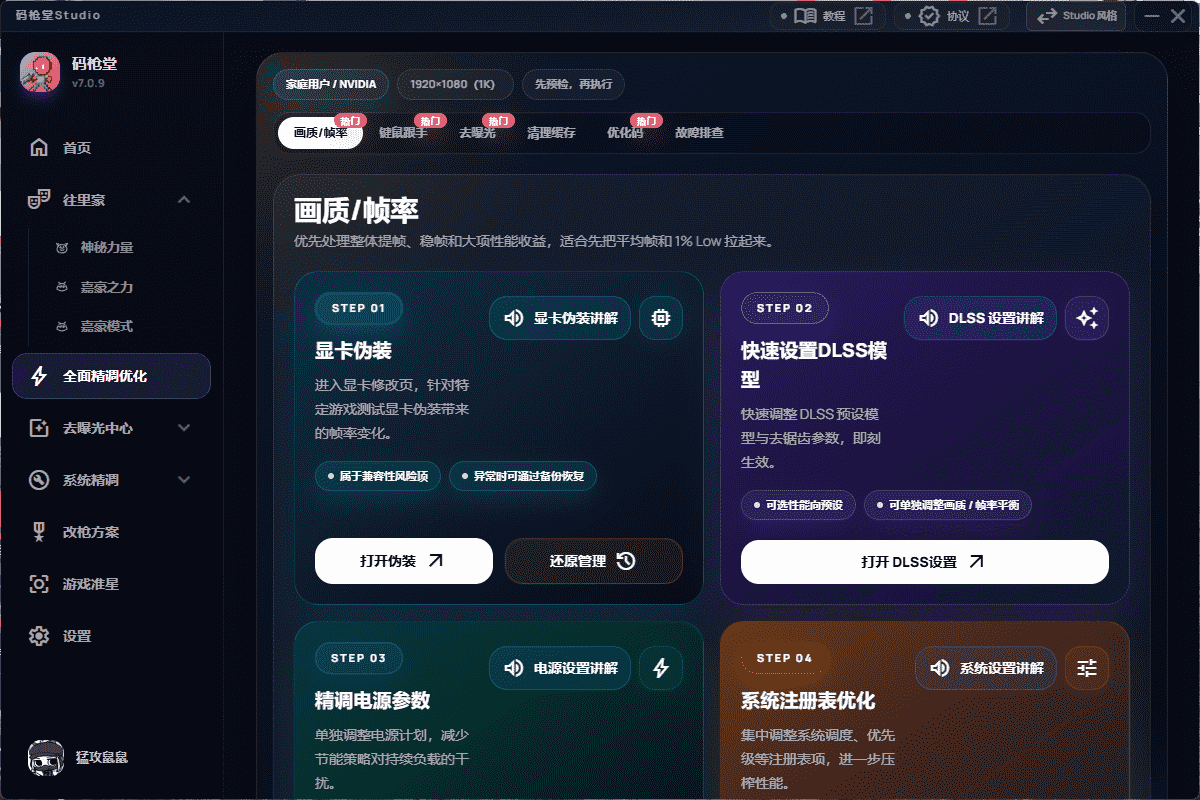Click the 可单独调整画质 / 帧率平衡 tag

(948, 505)
